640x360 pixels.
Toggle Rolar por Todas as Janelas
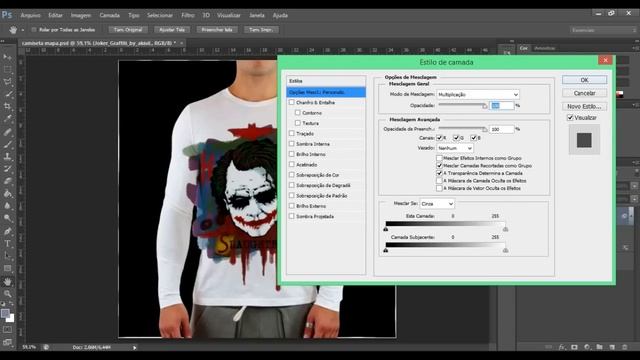click(34, 30)
